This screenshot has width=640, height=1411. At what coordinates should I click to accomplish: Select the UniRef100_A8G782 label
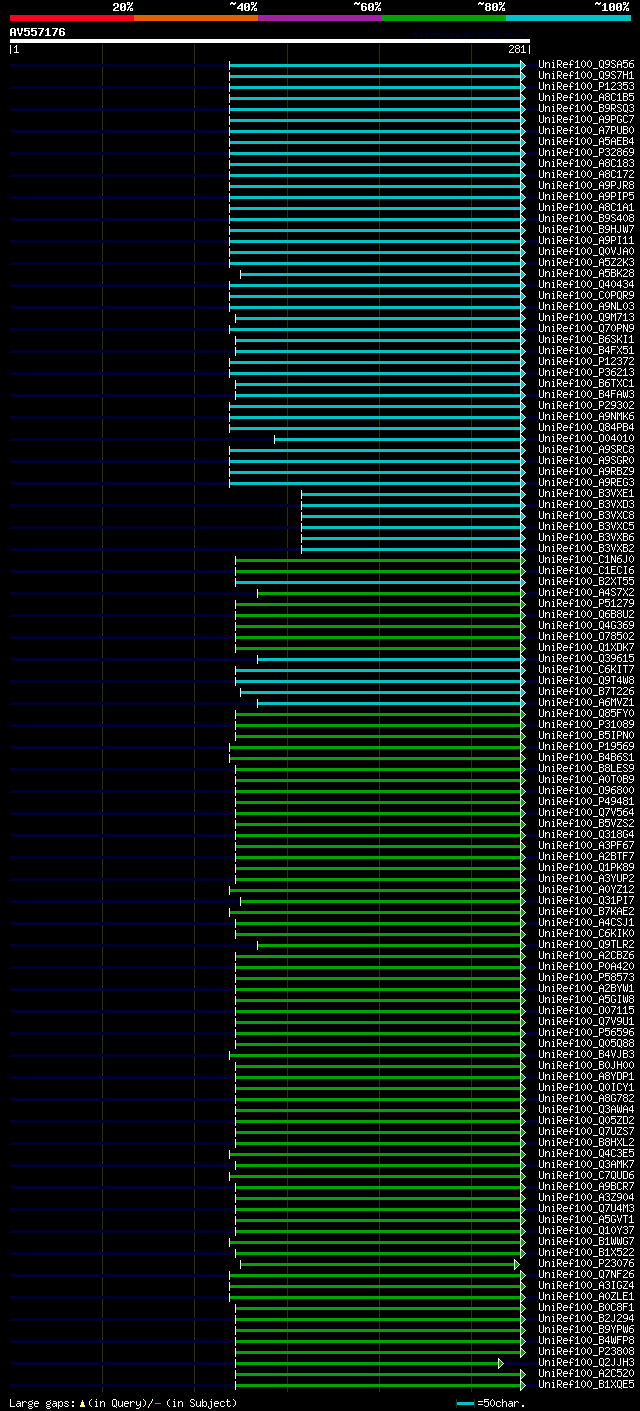(x=586, y=1099)
